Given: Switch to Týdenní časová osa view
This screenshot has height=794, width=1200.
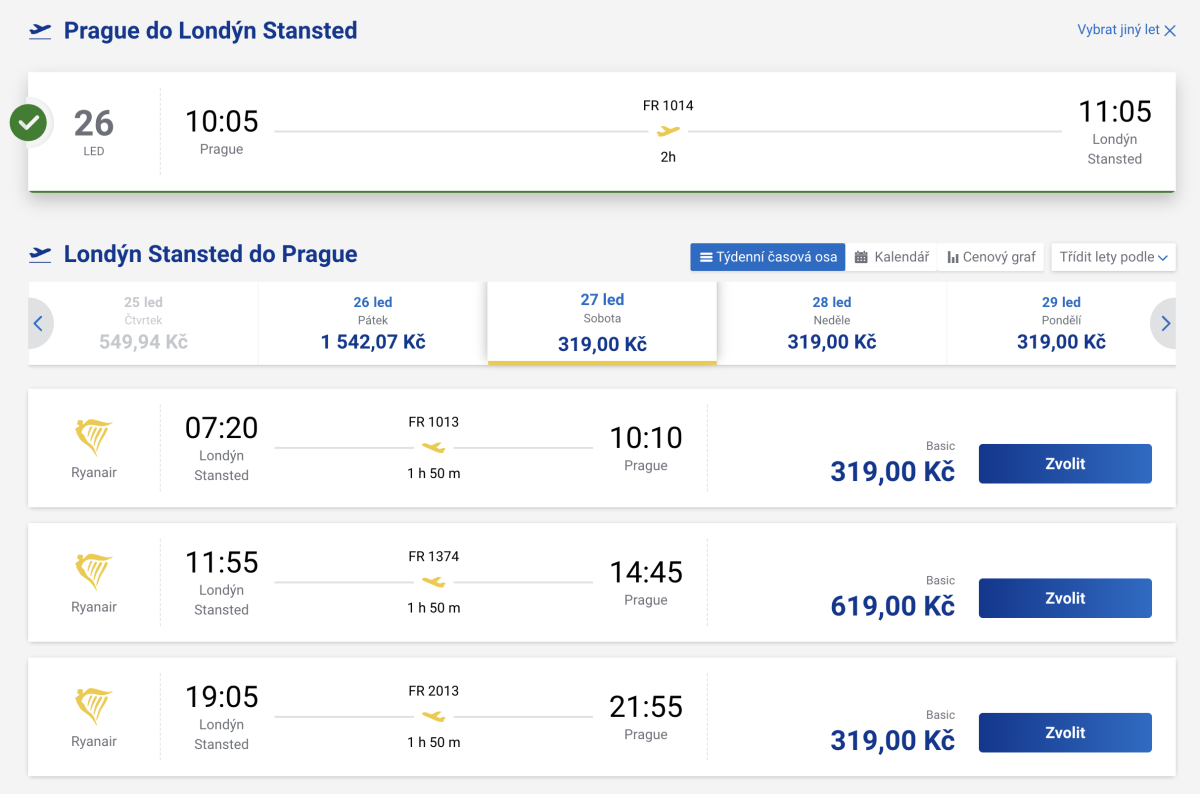Looking at the screenshot, I should (767, 257).
